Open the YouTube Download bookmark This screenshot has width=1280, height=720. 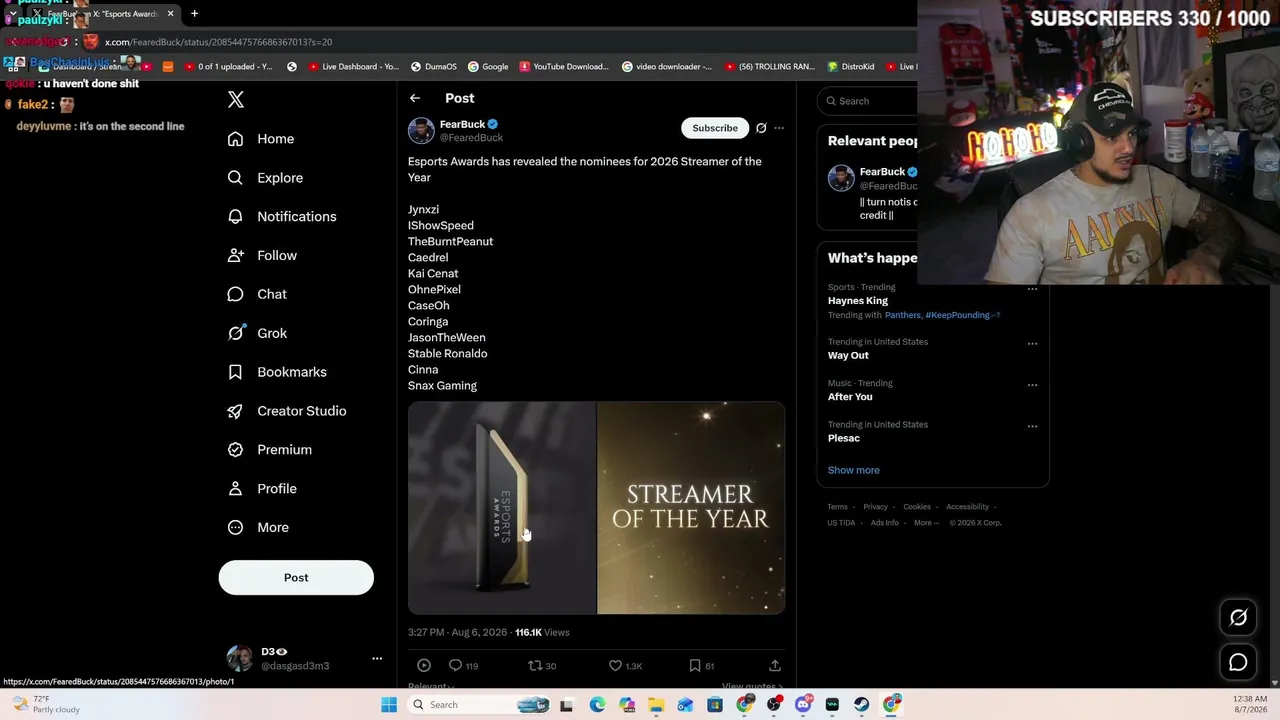coord(564,67)
